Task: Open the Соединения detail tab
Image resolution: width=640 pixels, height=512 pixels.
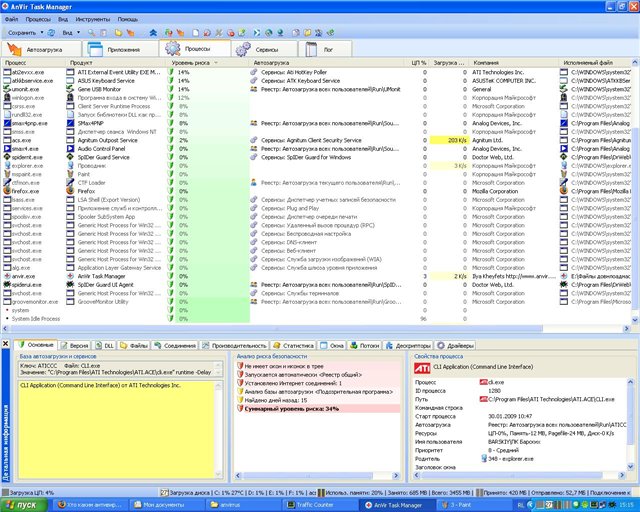Action: pos(175,345)
